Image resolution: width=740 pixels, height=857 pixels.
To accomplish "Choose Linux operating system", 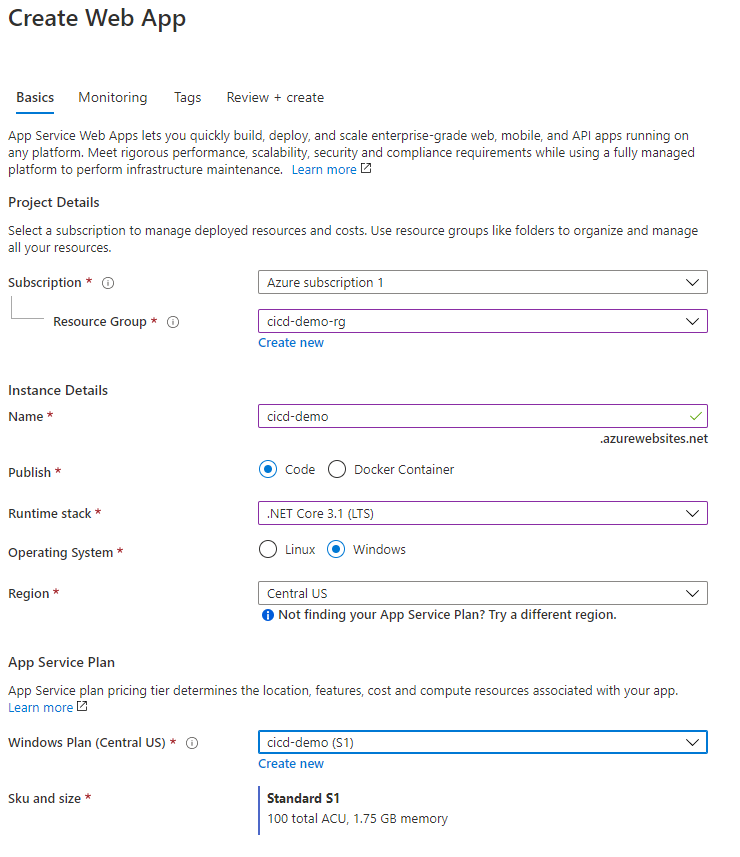I will click(x=268, y=549).
